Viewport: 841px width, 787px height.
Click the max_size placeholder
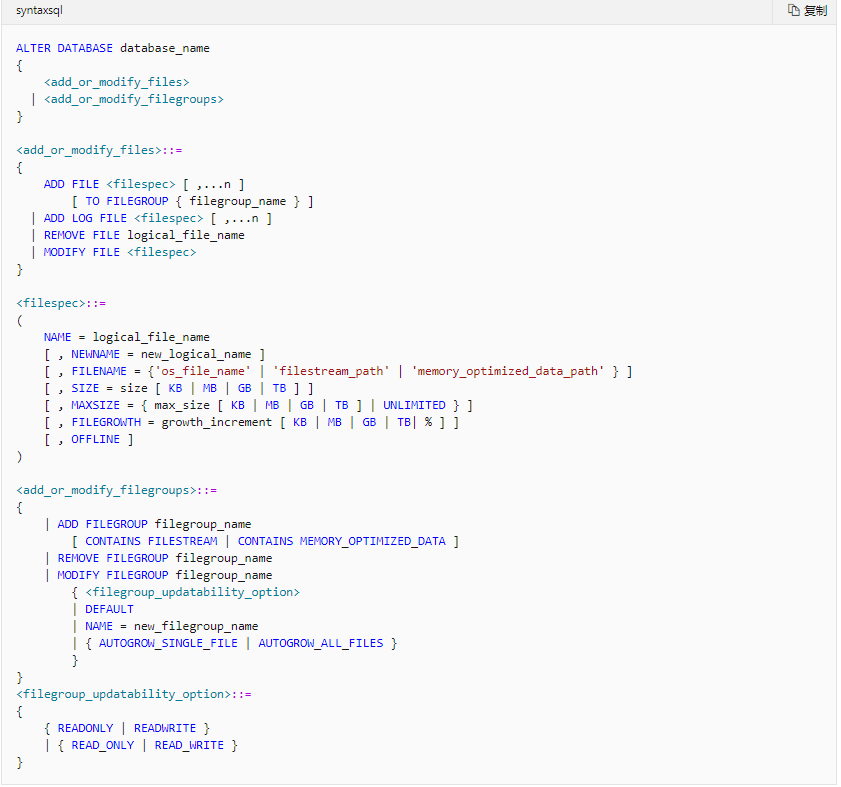click(182, 406)
